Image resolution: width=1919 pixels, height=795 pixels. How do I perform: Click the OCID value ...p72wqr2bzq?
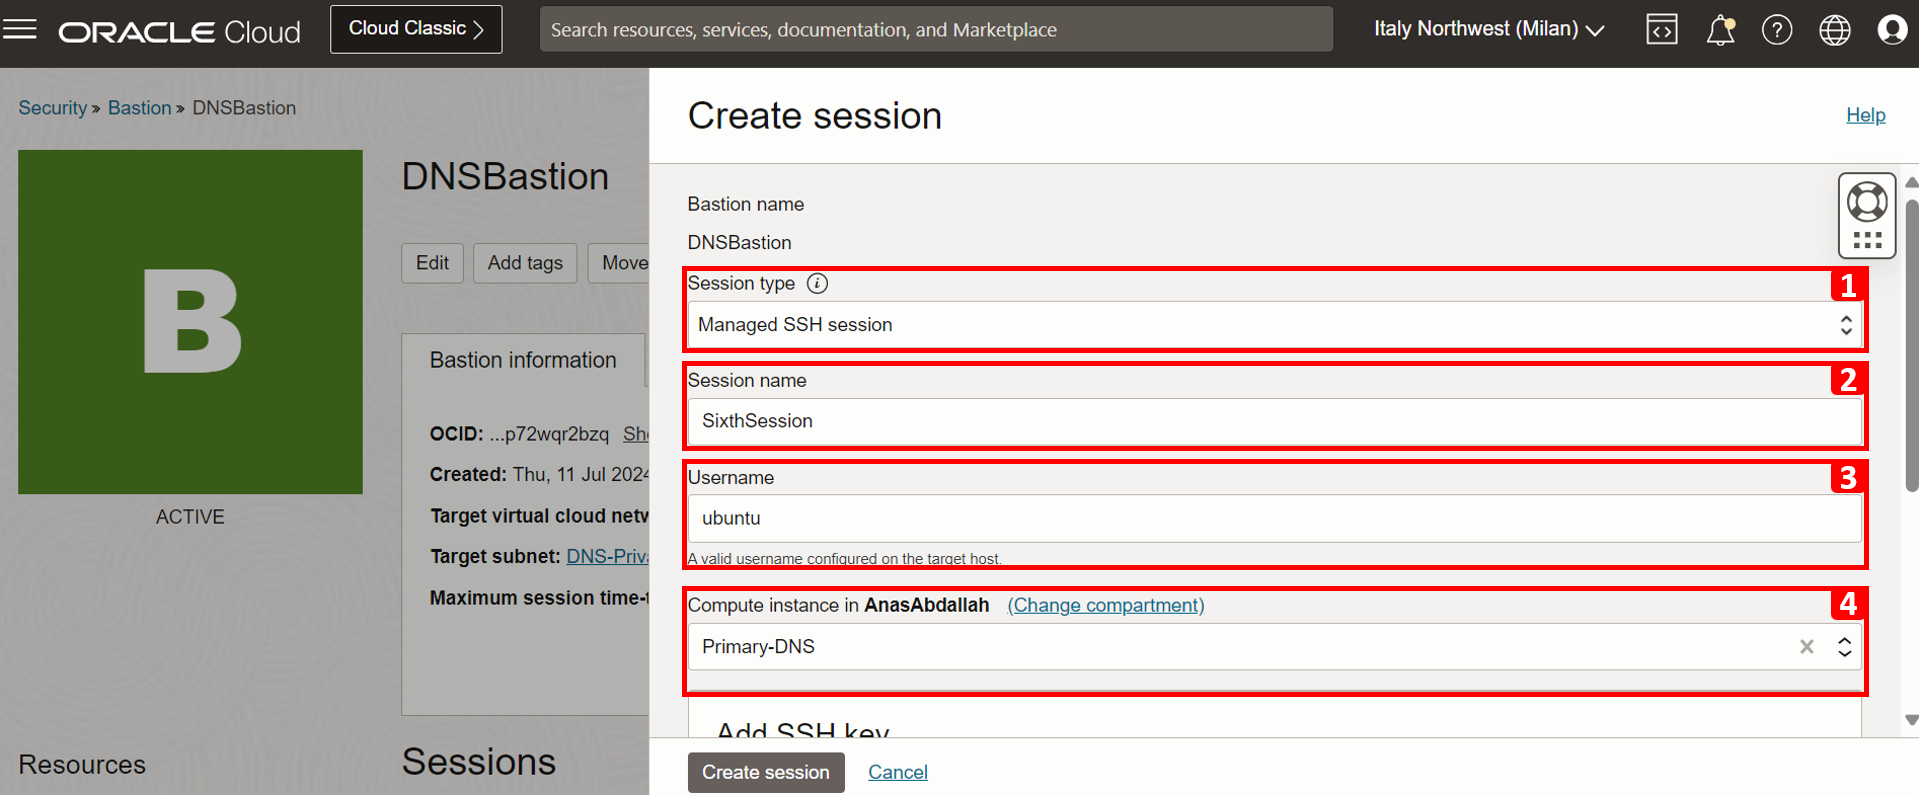pos(549,434)
